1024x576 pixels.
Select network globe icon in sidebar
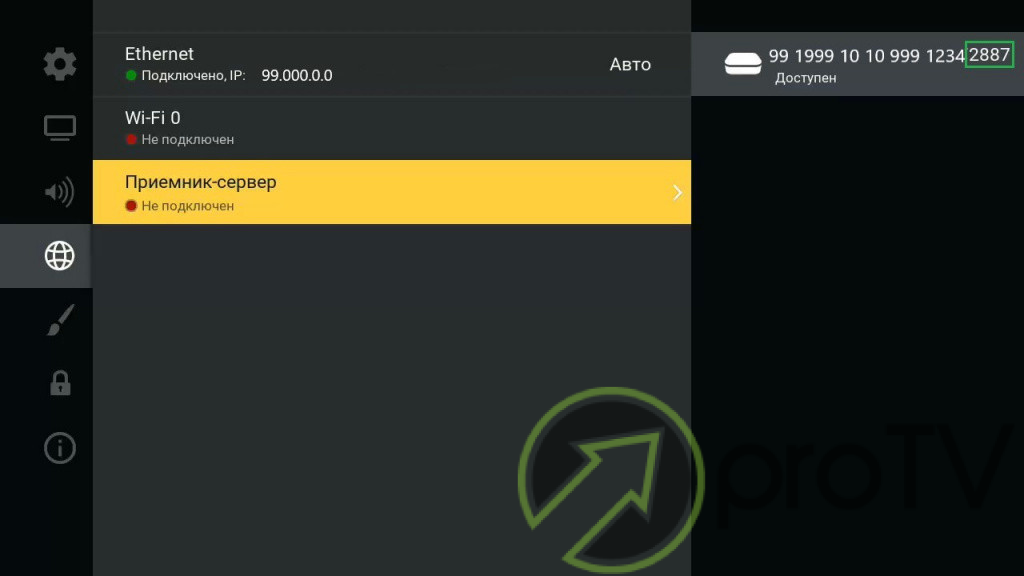59,255
